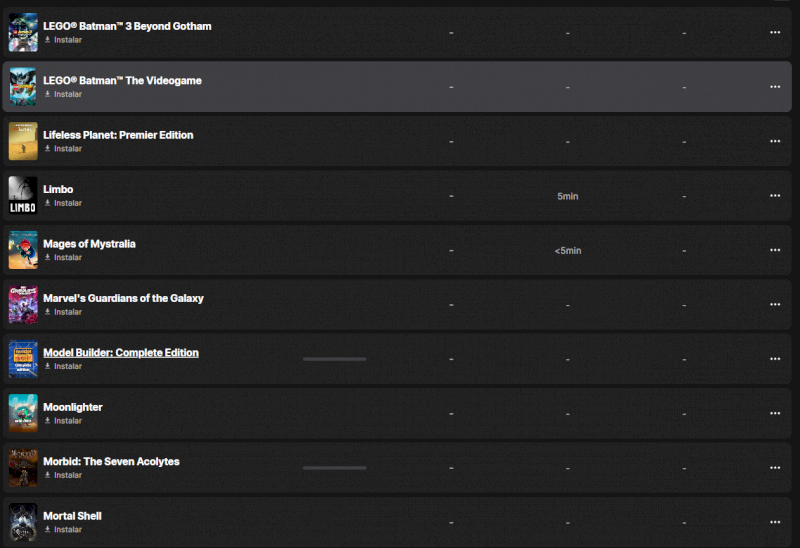The height and width of the screenshot is (548, 800).
Task: Click the Limbo cover thumbnail
Action: tap(23, 195)
